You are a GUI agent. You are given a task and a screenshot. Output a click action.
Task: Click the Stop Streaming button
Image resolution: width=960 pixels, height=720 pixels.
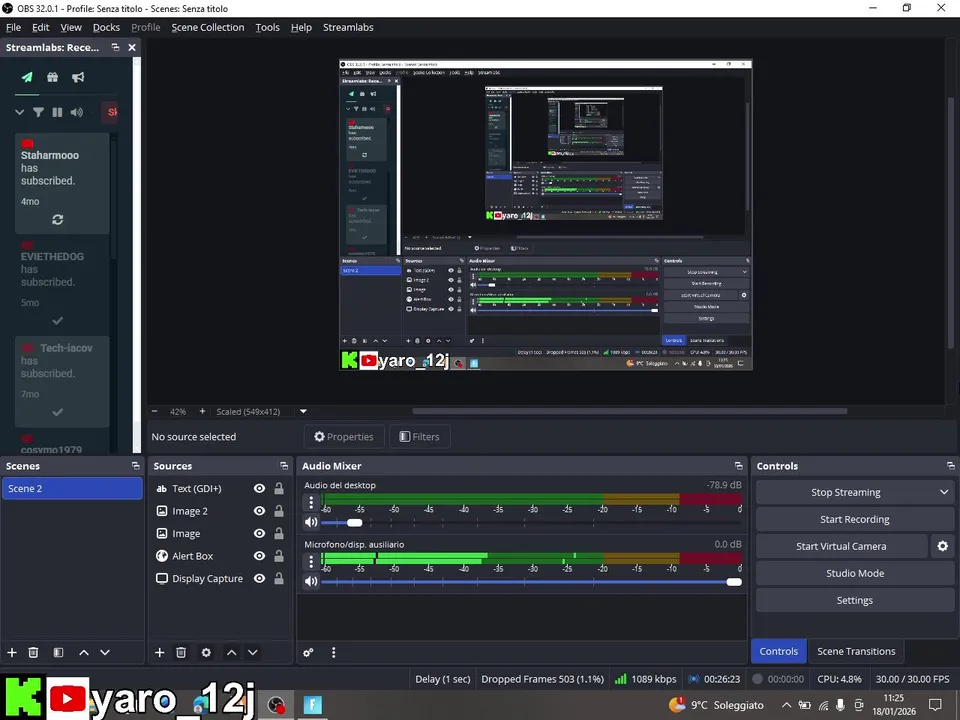pos(846,492)
